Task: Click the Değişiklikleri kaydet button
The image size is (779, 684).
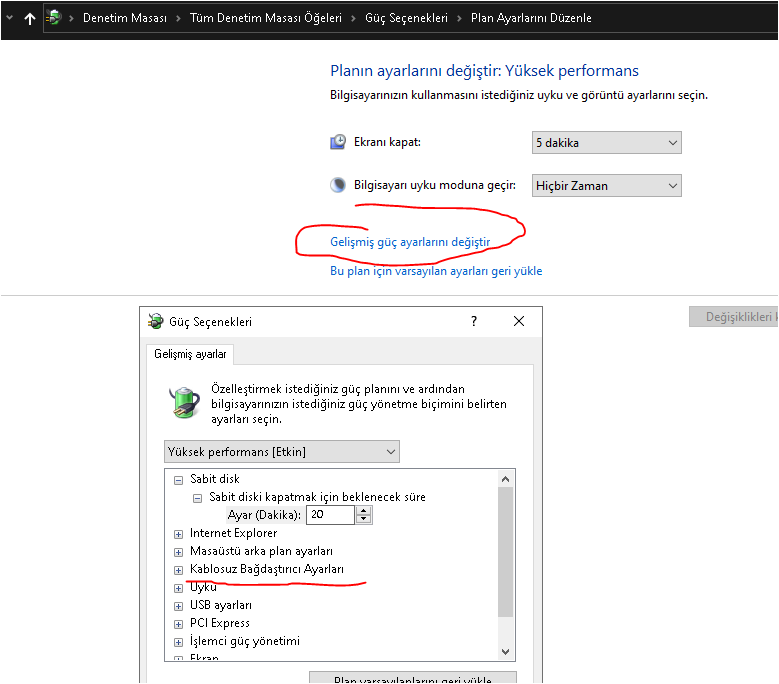Action: point(733,317)
